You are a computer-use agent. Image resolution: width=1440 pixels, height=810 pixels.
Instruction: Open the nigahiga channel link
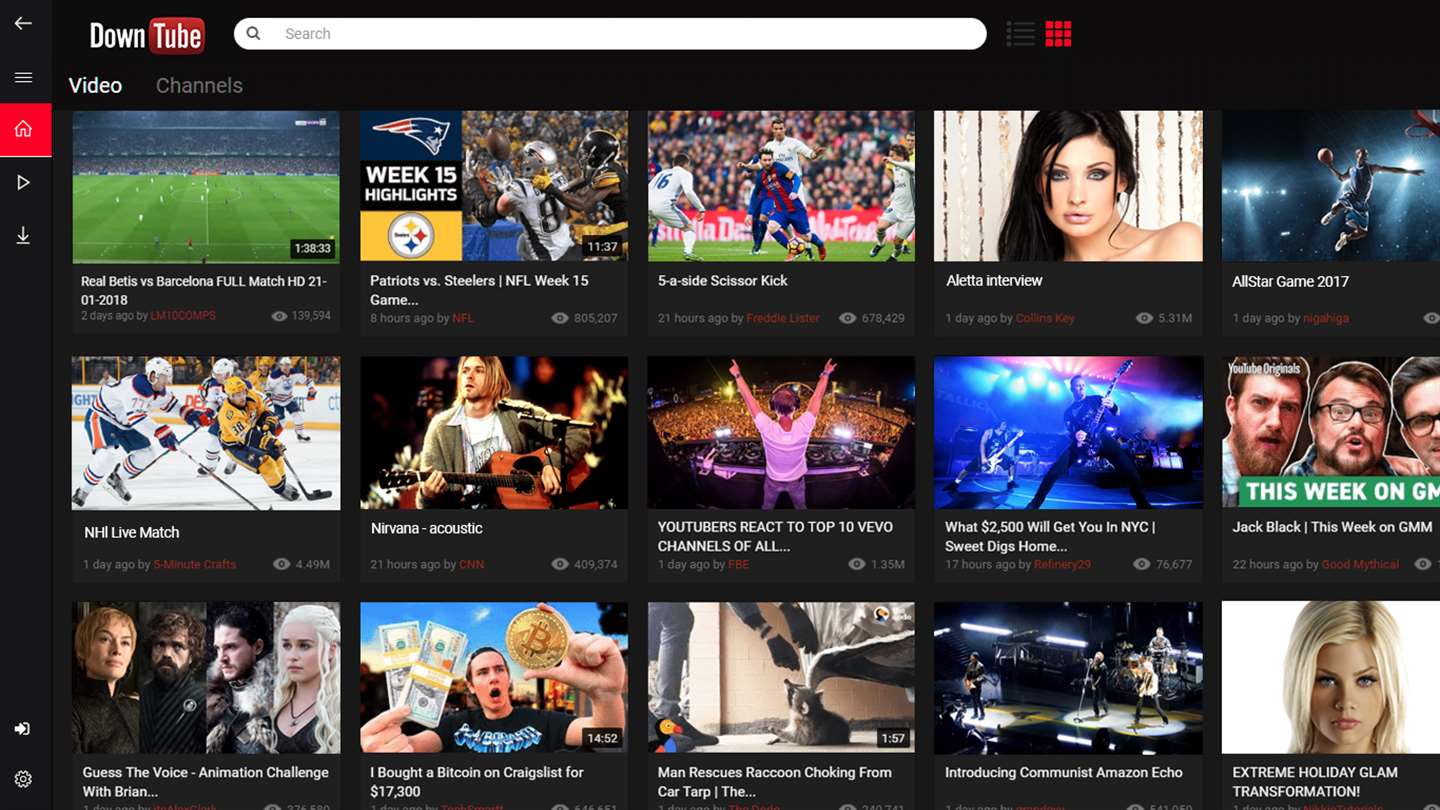click(1326, 318)
